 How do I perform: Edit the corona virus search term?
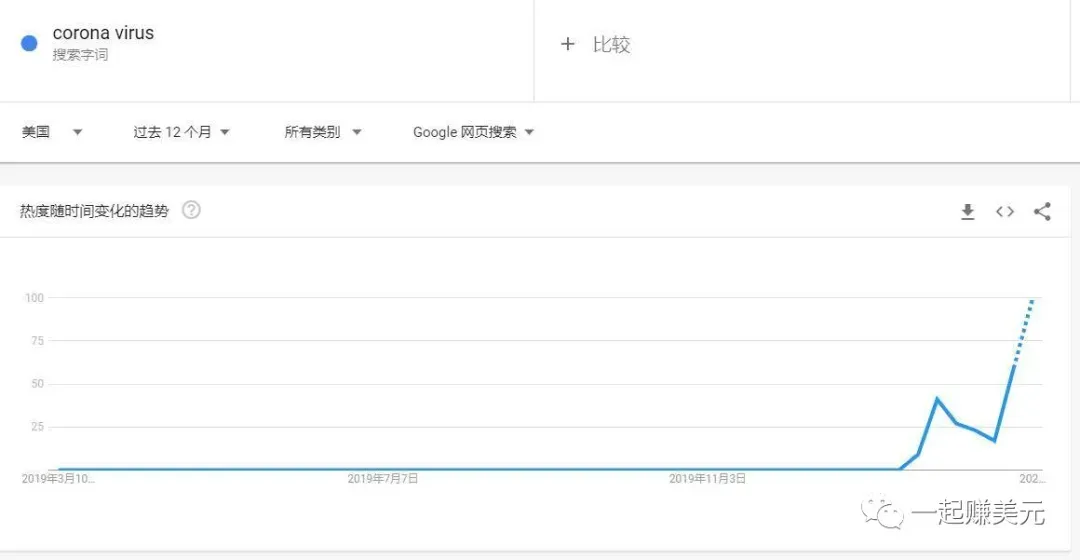pos(103,32)
